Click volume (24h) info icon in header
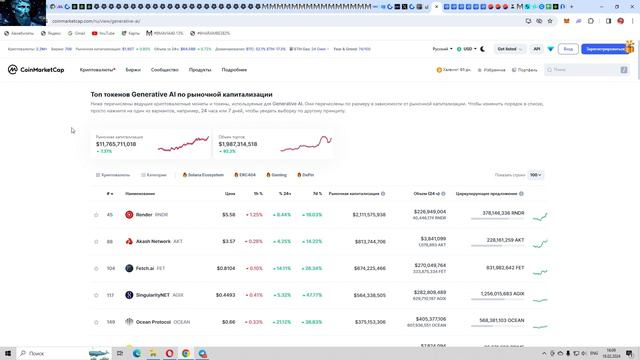This screenshot has width=640, height=360. pos(443,194)
